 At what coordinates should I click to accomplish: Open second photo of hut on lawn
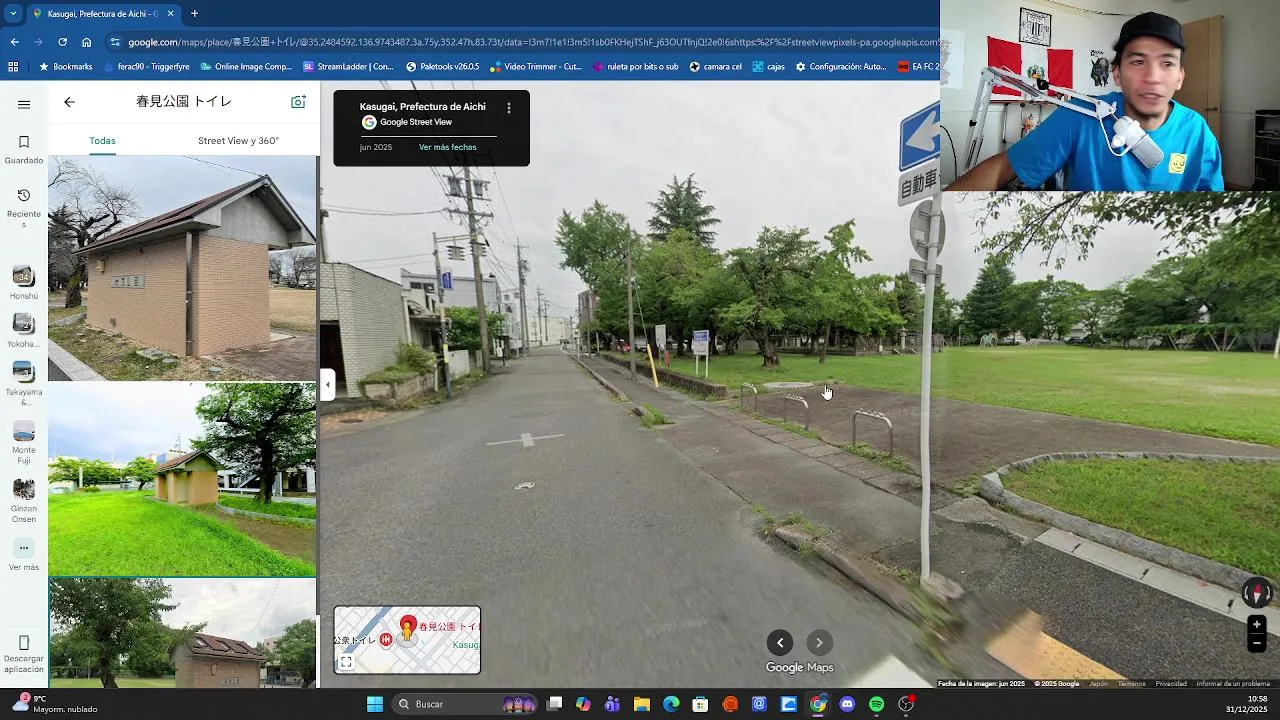182,480
